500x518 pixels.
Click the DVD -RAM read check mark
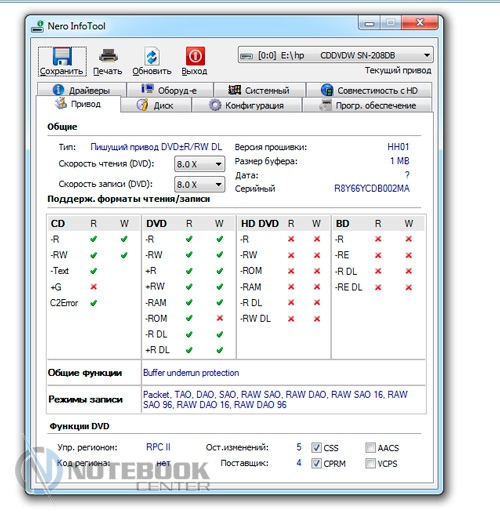click(x=189, y=302)
